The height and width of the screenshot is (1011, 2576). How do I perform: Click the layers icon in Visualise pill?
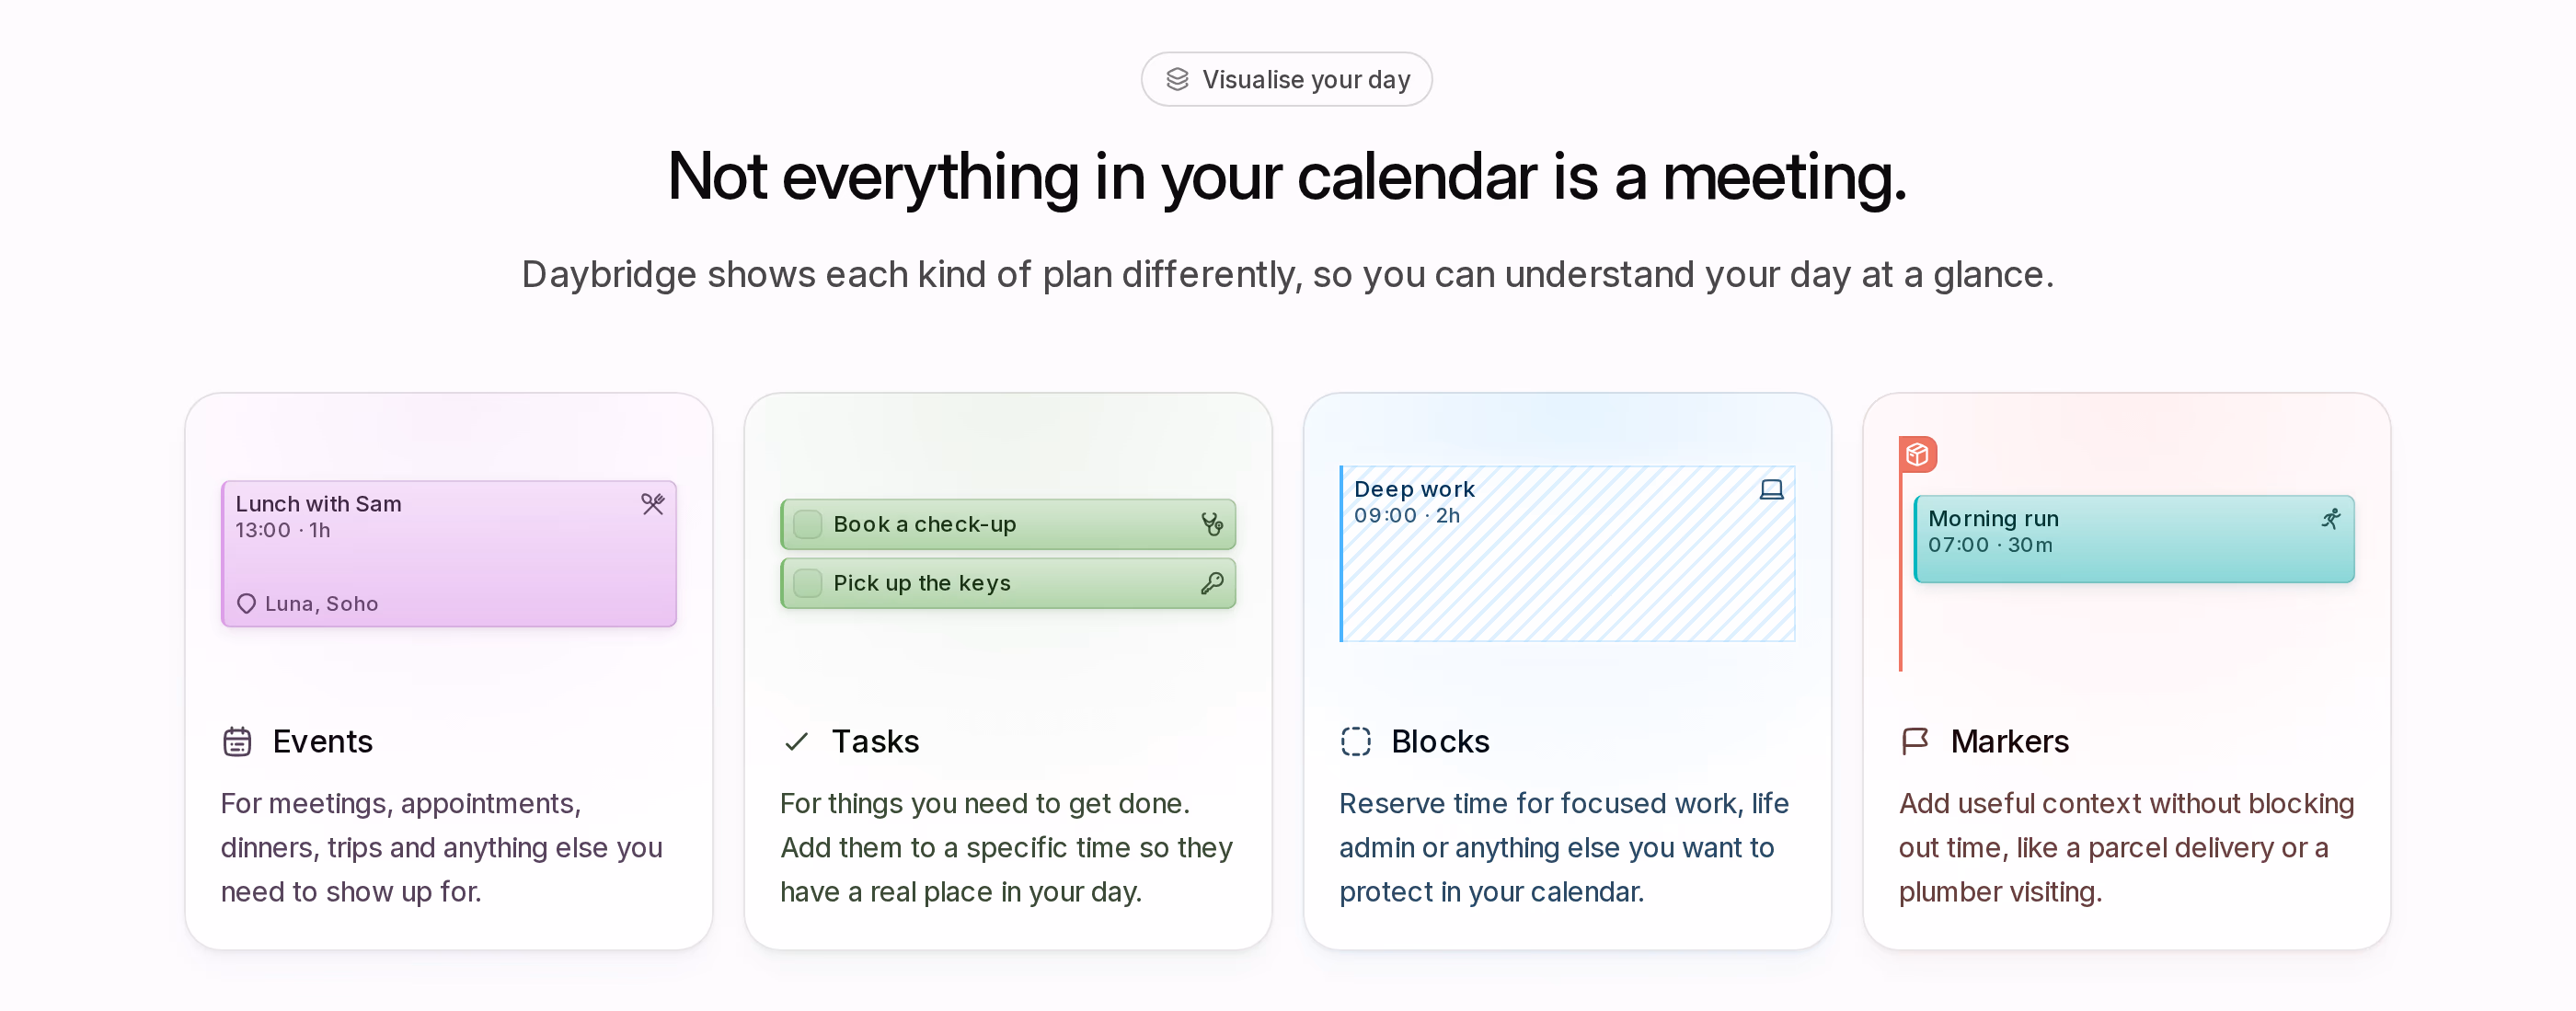[x=1177, y=79]
